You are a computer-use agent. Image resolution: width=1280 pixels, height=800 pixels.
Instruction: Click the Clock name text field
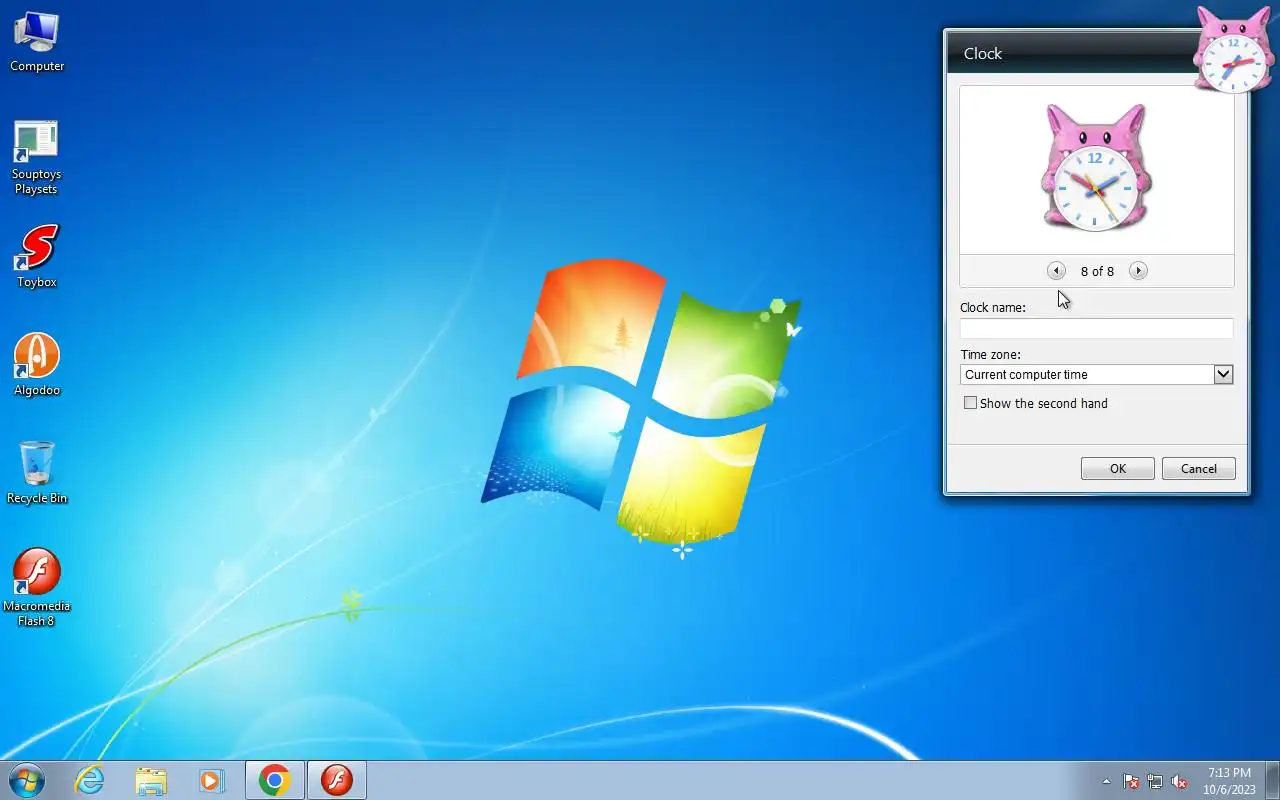[1096, 328]
